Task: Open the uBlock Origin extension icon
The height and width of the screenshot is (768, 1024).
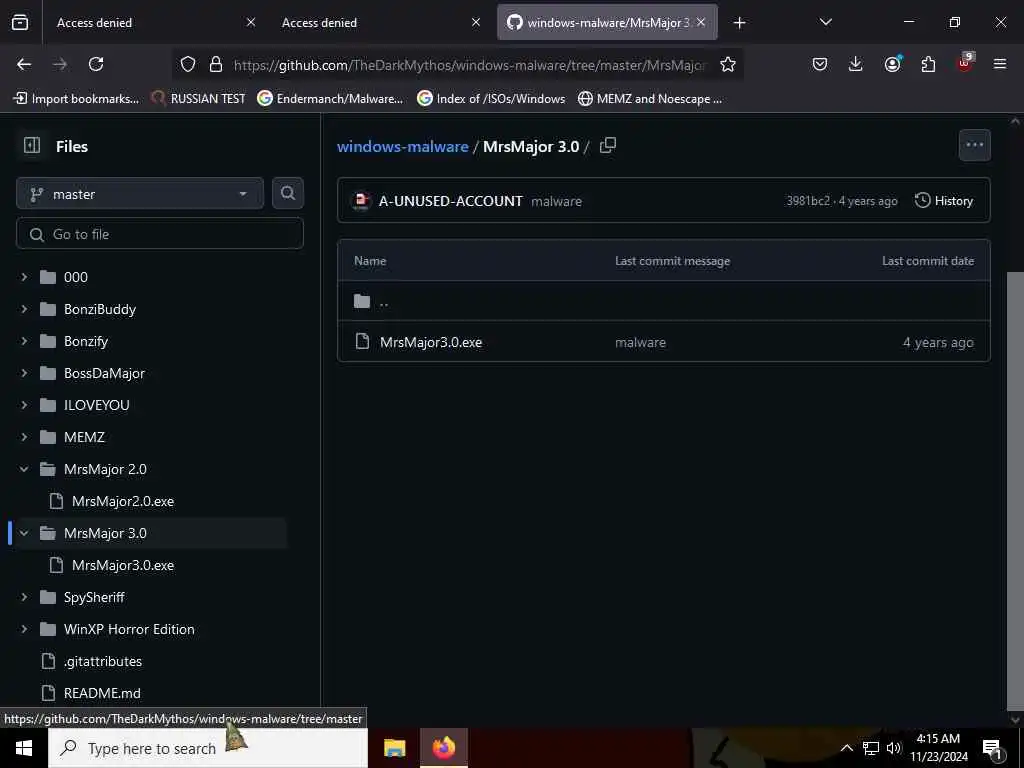Action: [965, 63]
